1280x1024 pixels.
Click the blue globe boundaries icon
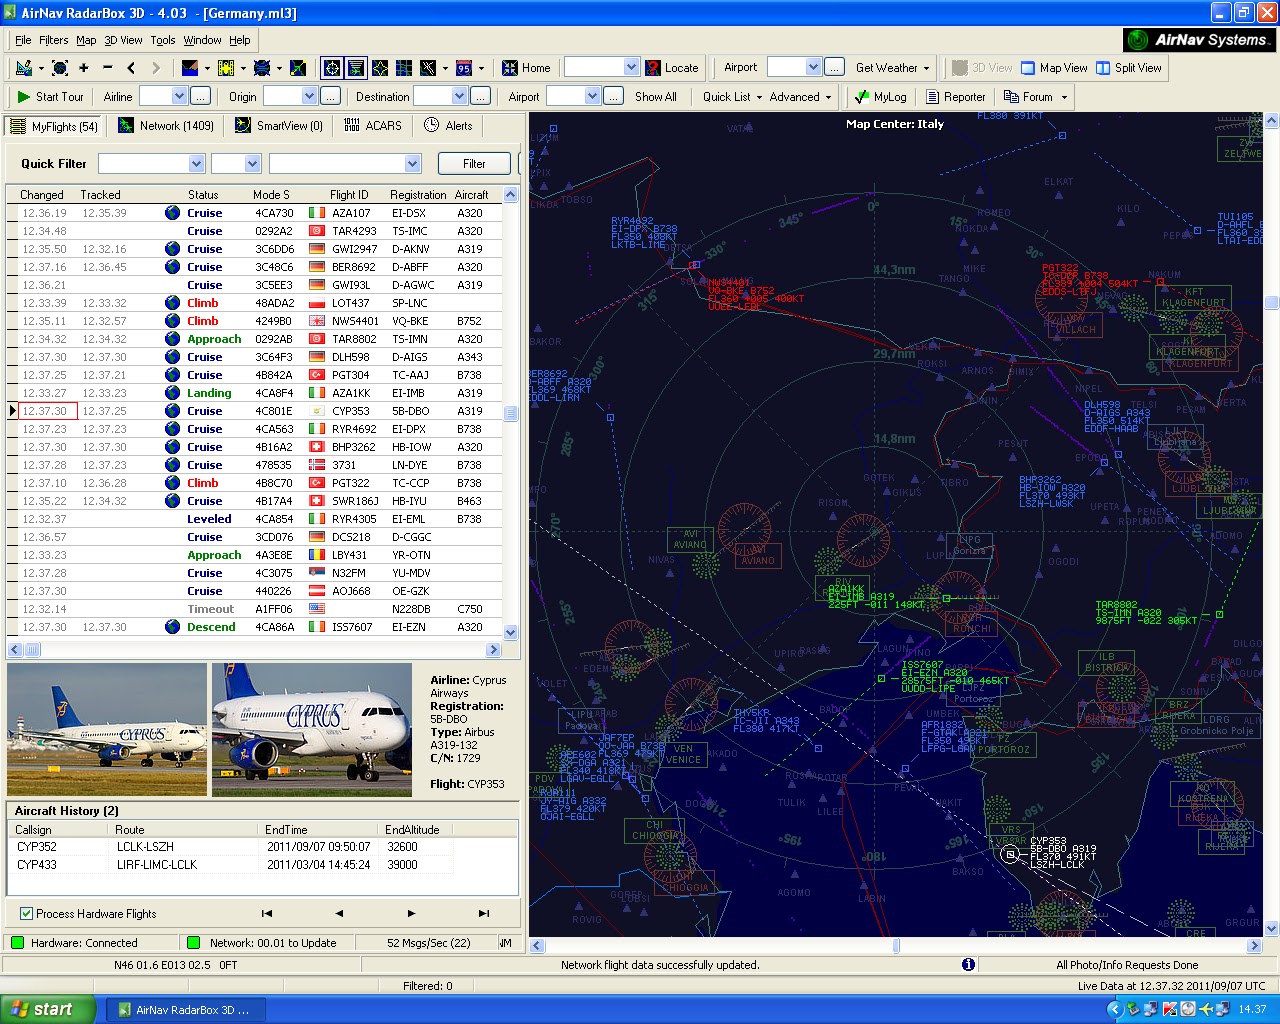pos(262,68)
